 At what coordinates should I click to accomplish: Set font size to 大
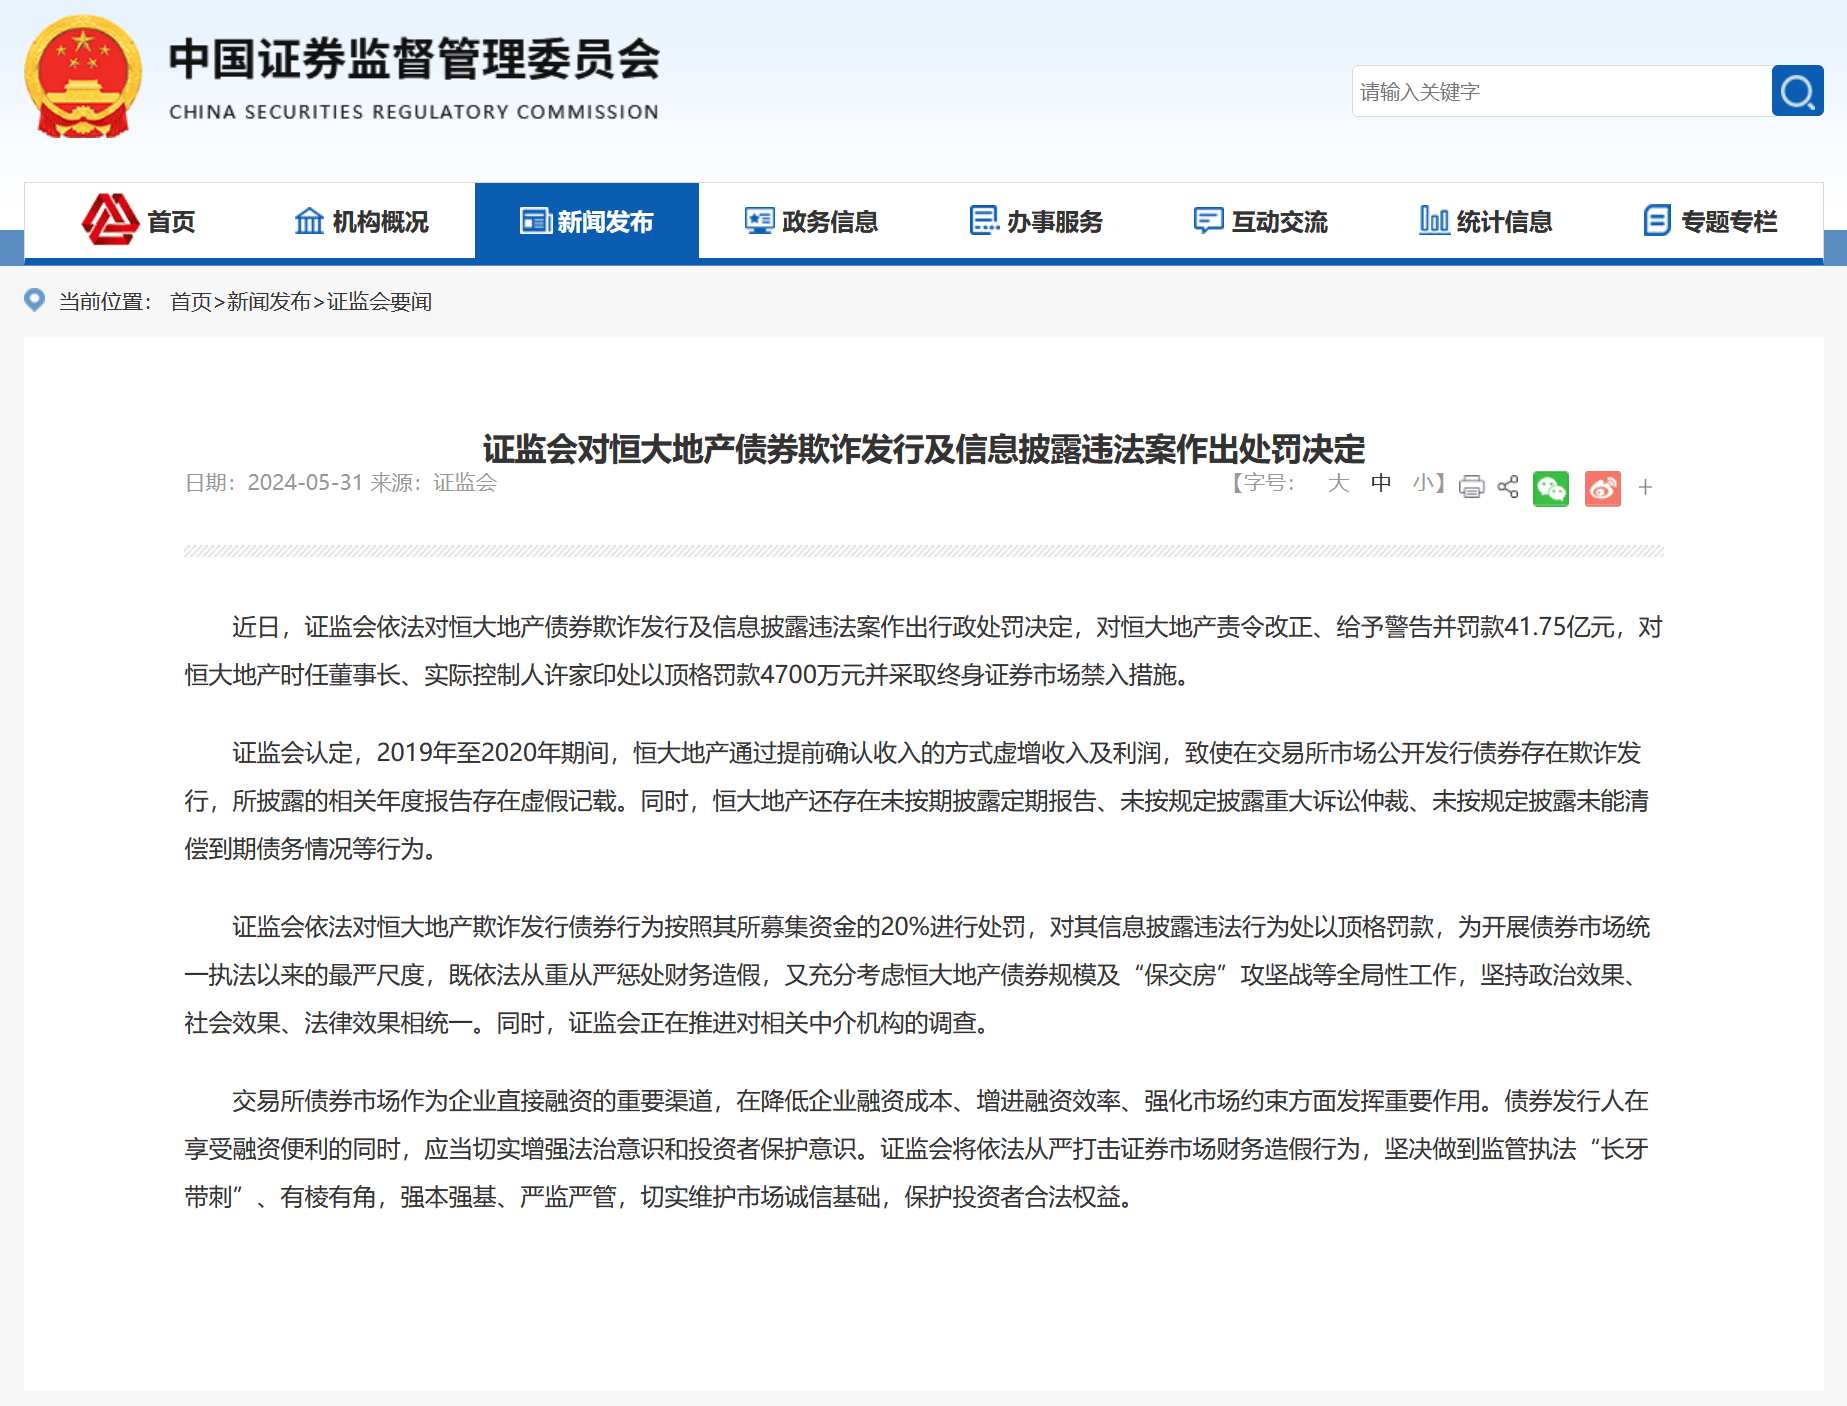click(x=1338, y=483)
